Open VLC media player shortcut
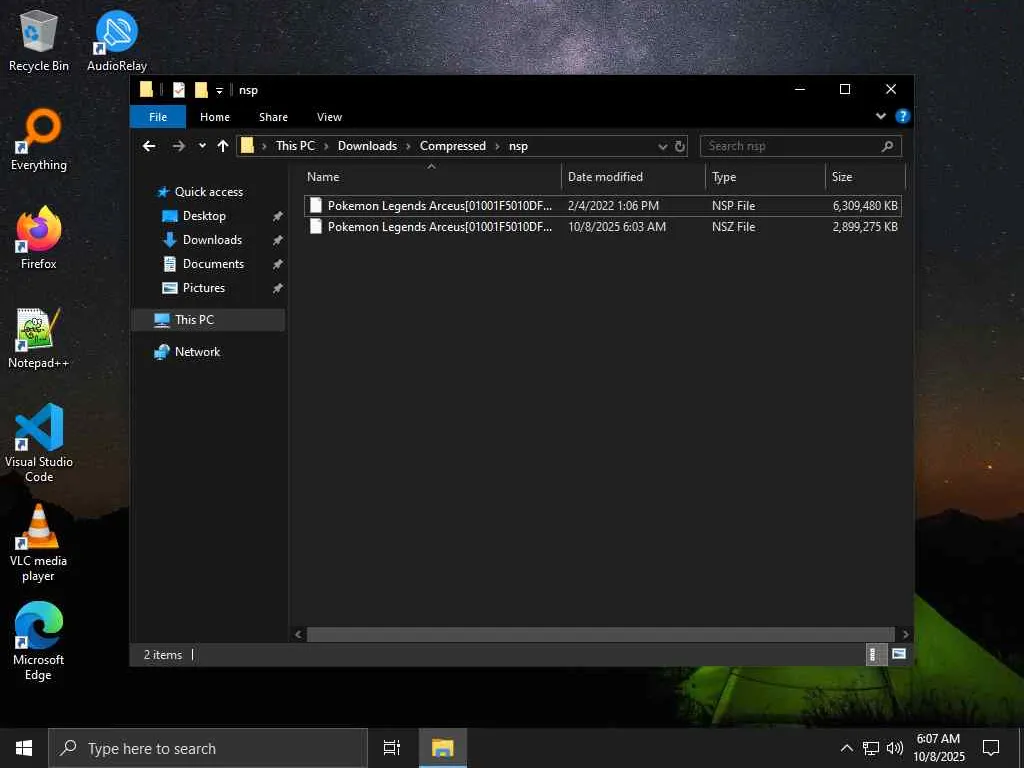This screenshot has width=1024, height=768. tap(39, 543)
